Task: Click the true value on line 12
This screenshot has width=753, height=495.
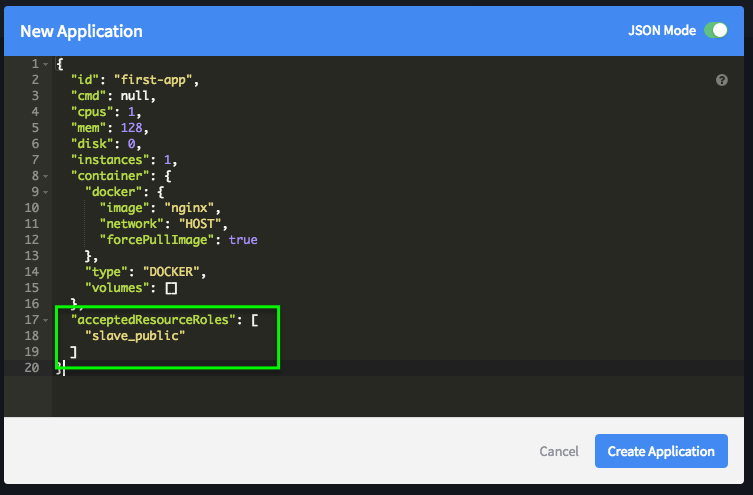Action: click(243, 240)
